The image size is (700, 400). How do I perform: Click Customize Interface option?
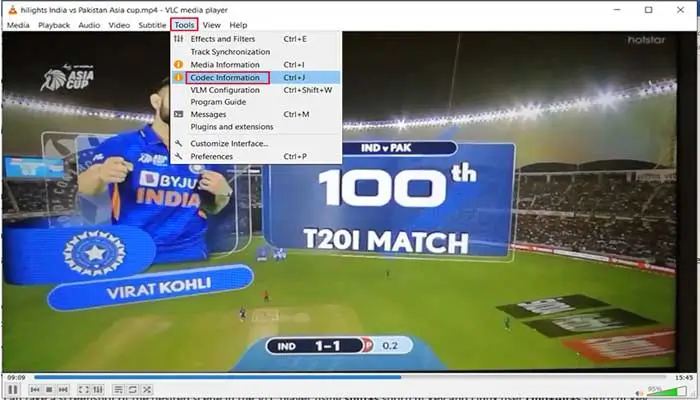(229, 143)
